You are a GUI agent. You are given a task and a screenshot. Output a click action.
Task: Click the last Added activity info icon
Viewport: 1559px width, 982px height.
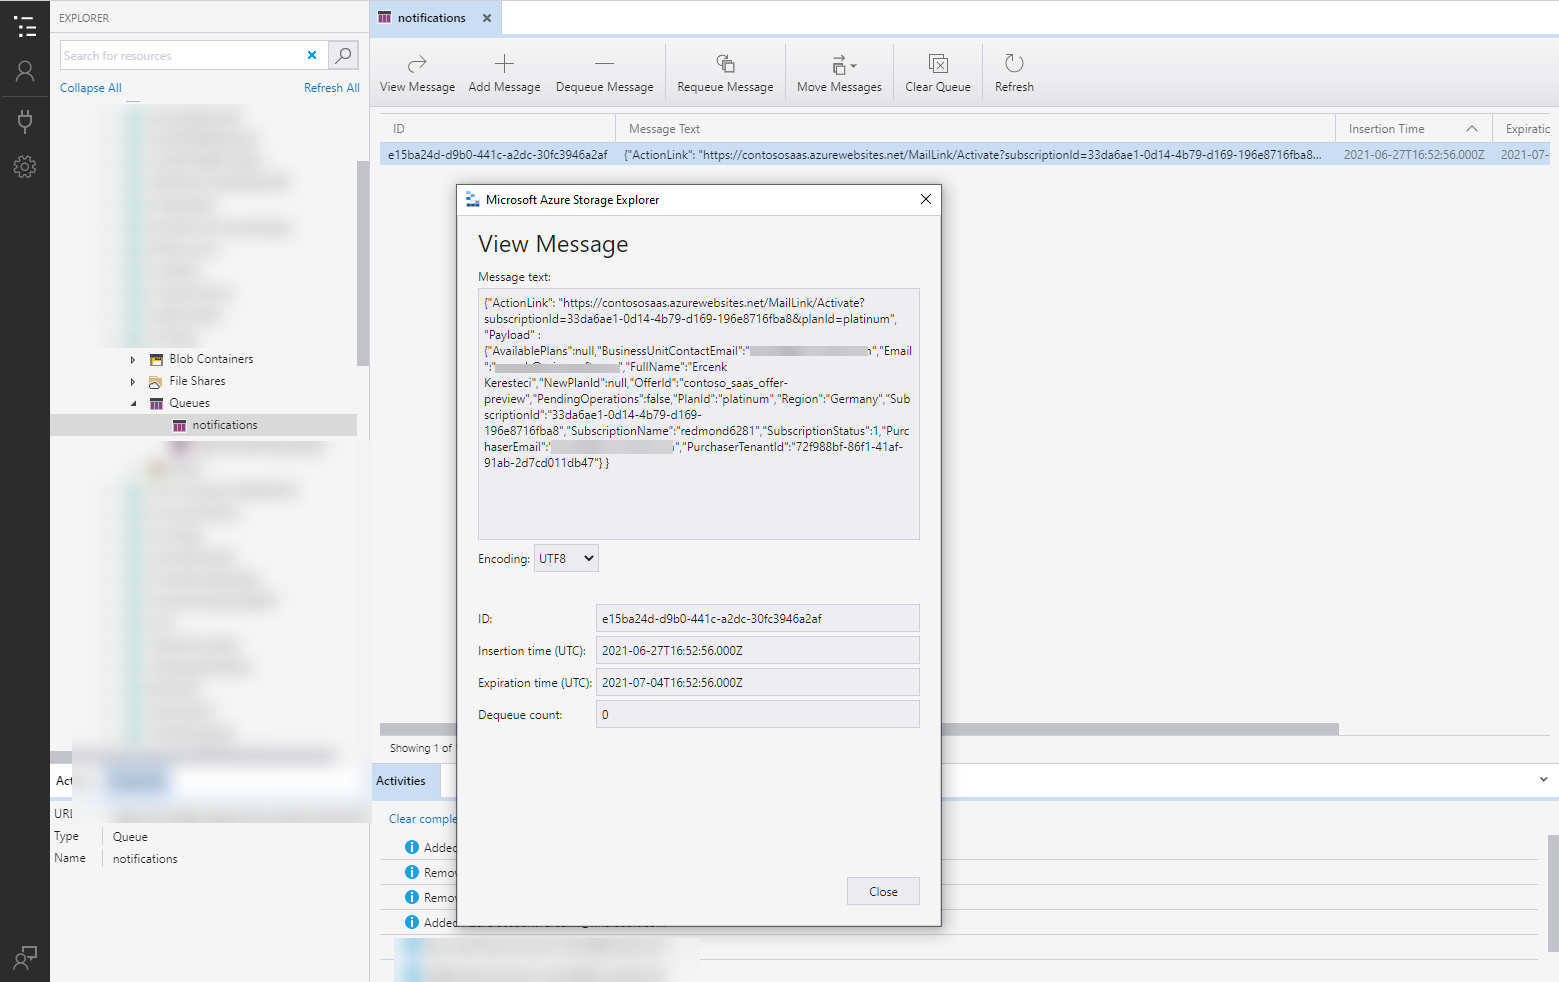tap(411, 922)
